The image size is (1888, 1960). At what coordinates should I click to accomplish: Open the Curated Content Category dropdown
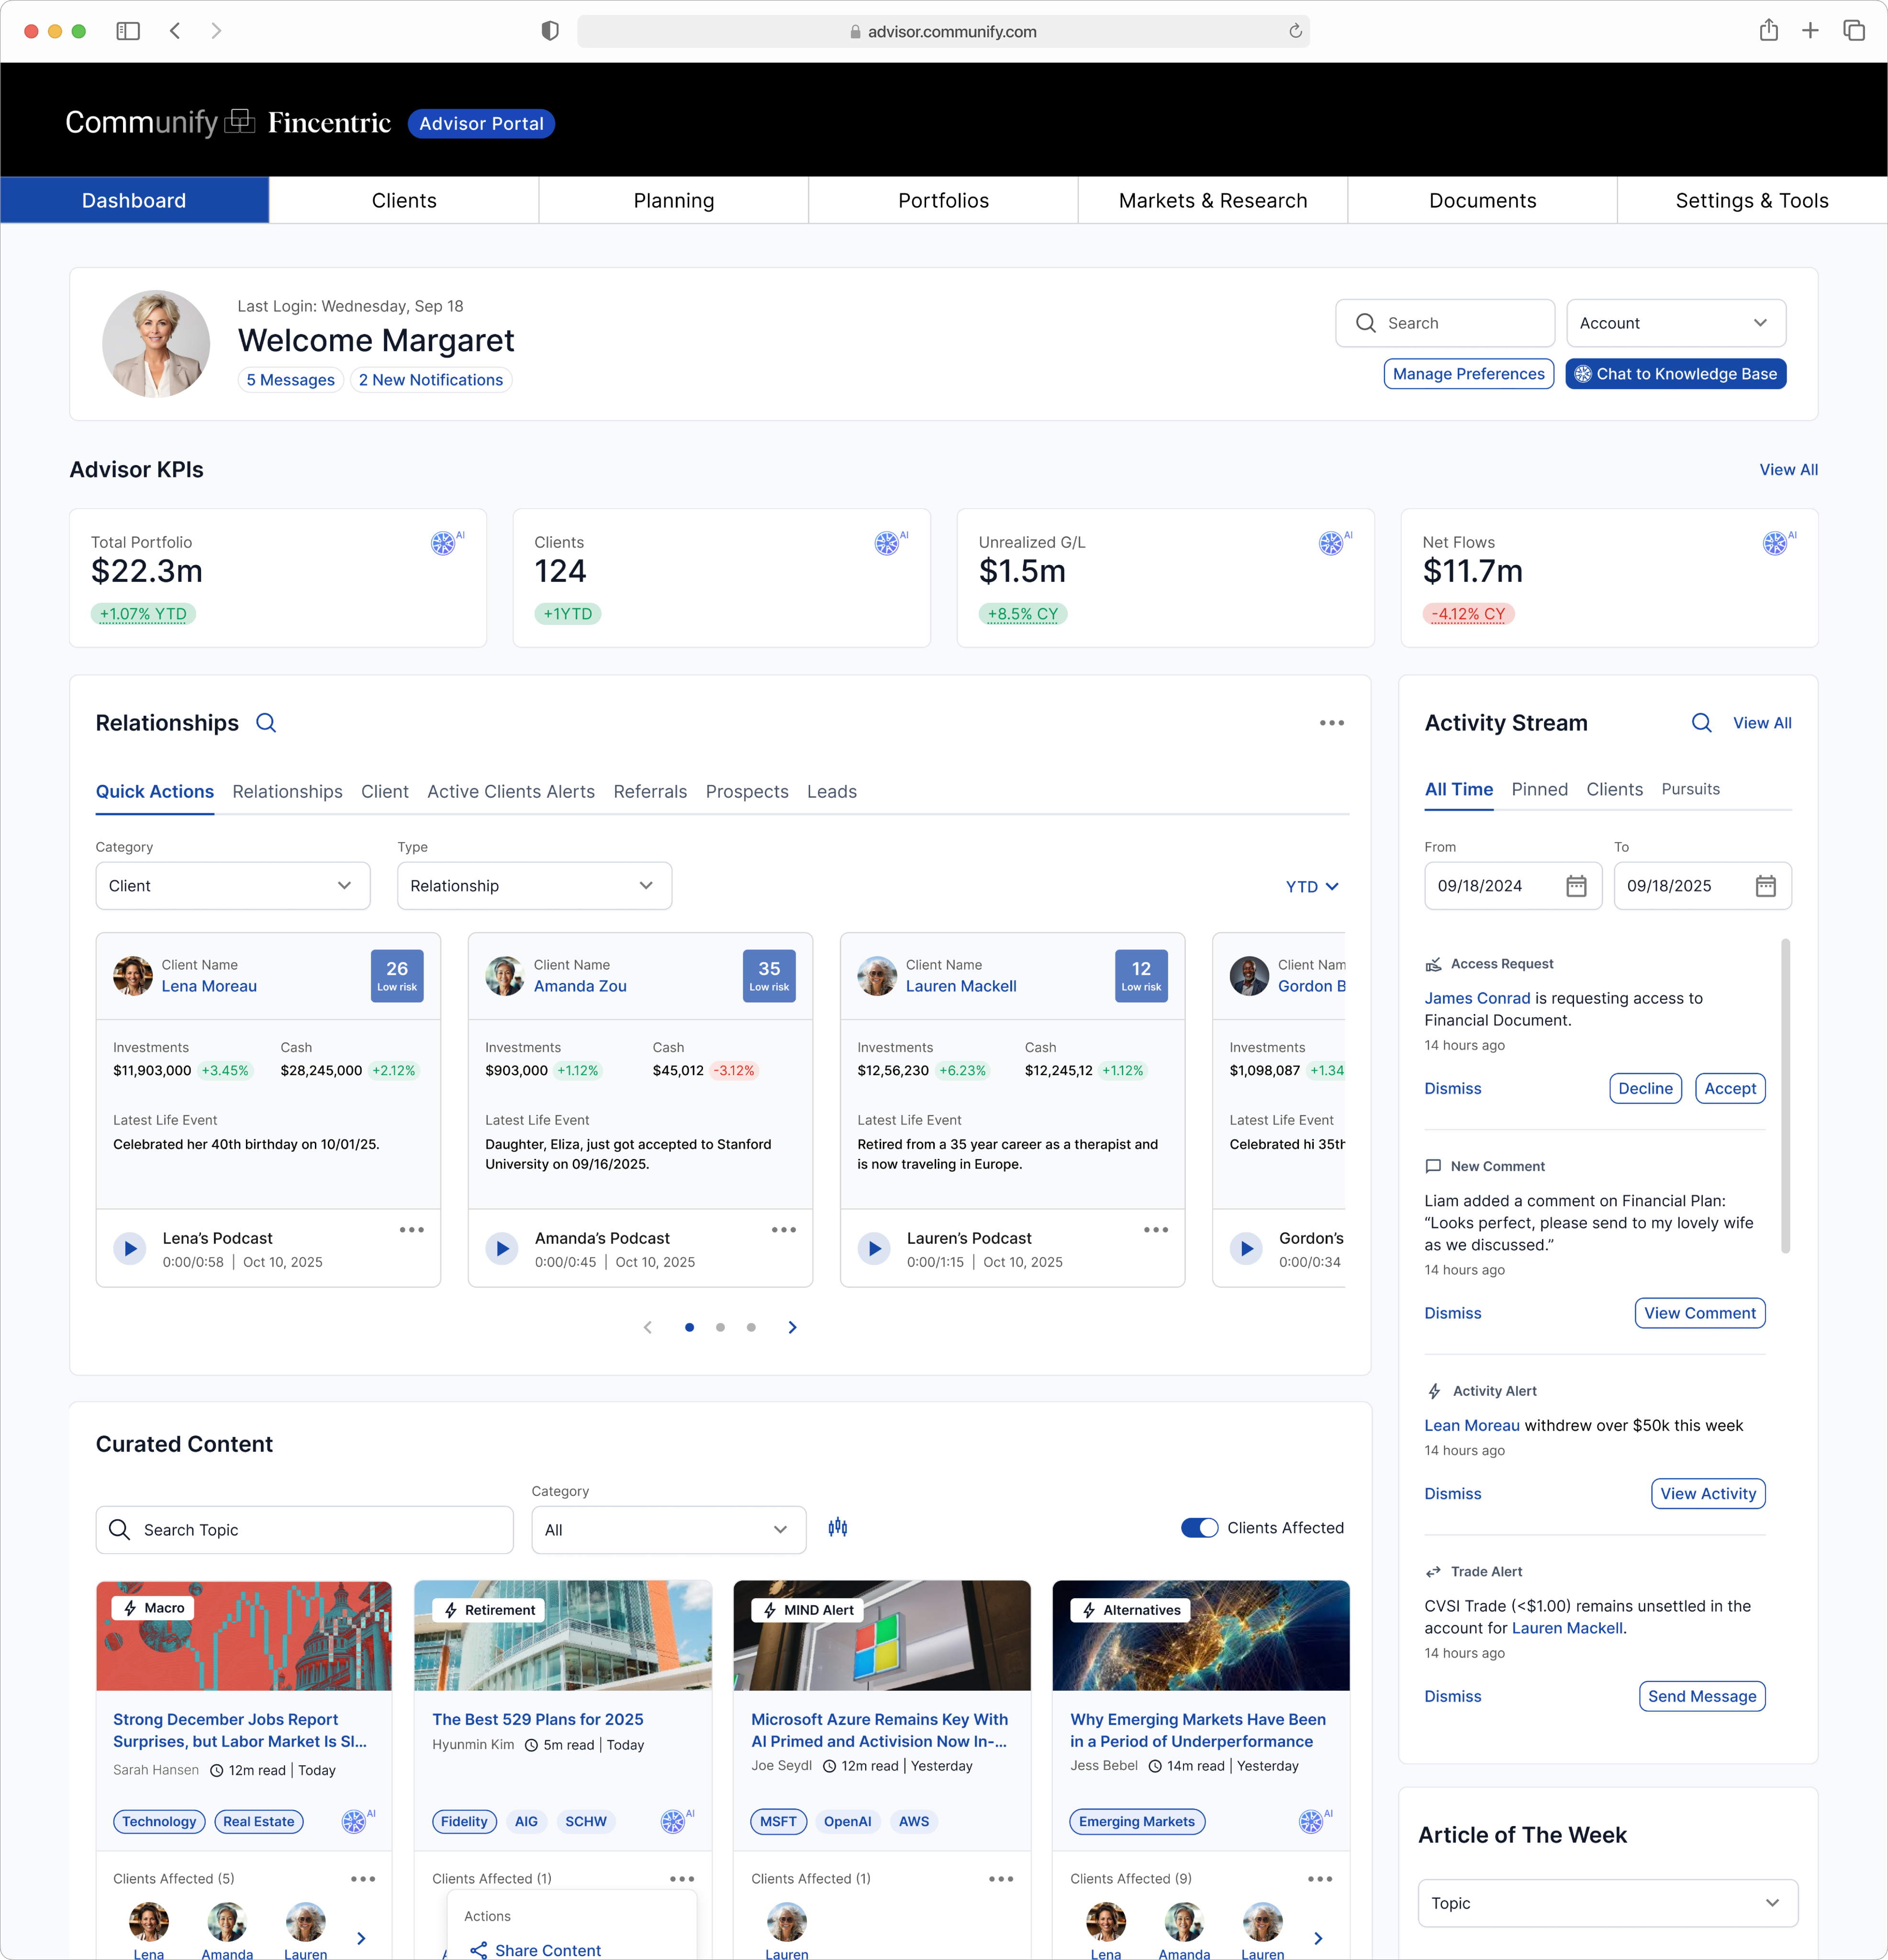click(x=668, y=1529)
